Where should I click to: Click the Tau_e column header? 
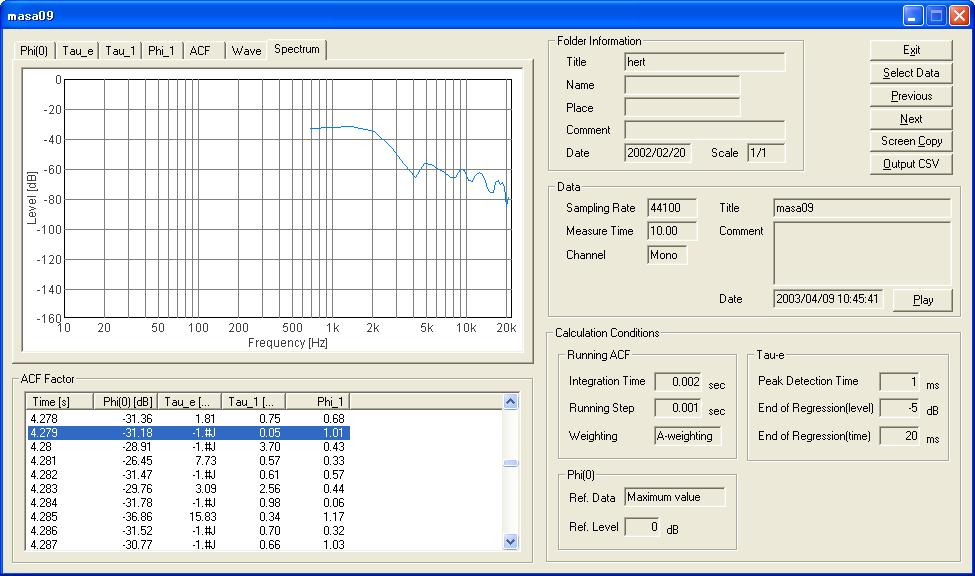[189, 402]
